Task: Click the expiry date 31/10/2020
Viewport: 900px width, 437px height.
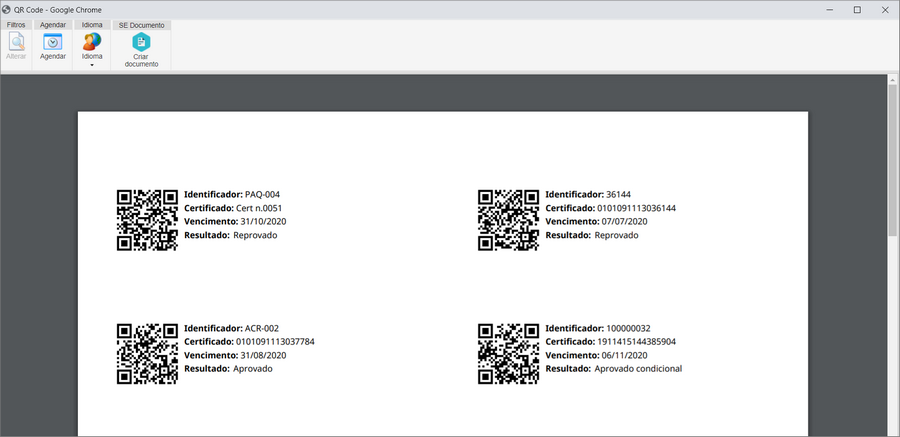Action: [x=263, y=221]
